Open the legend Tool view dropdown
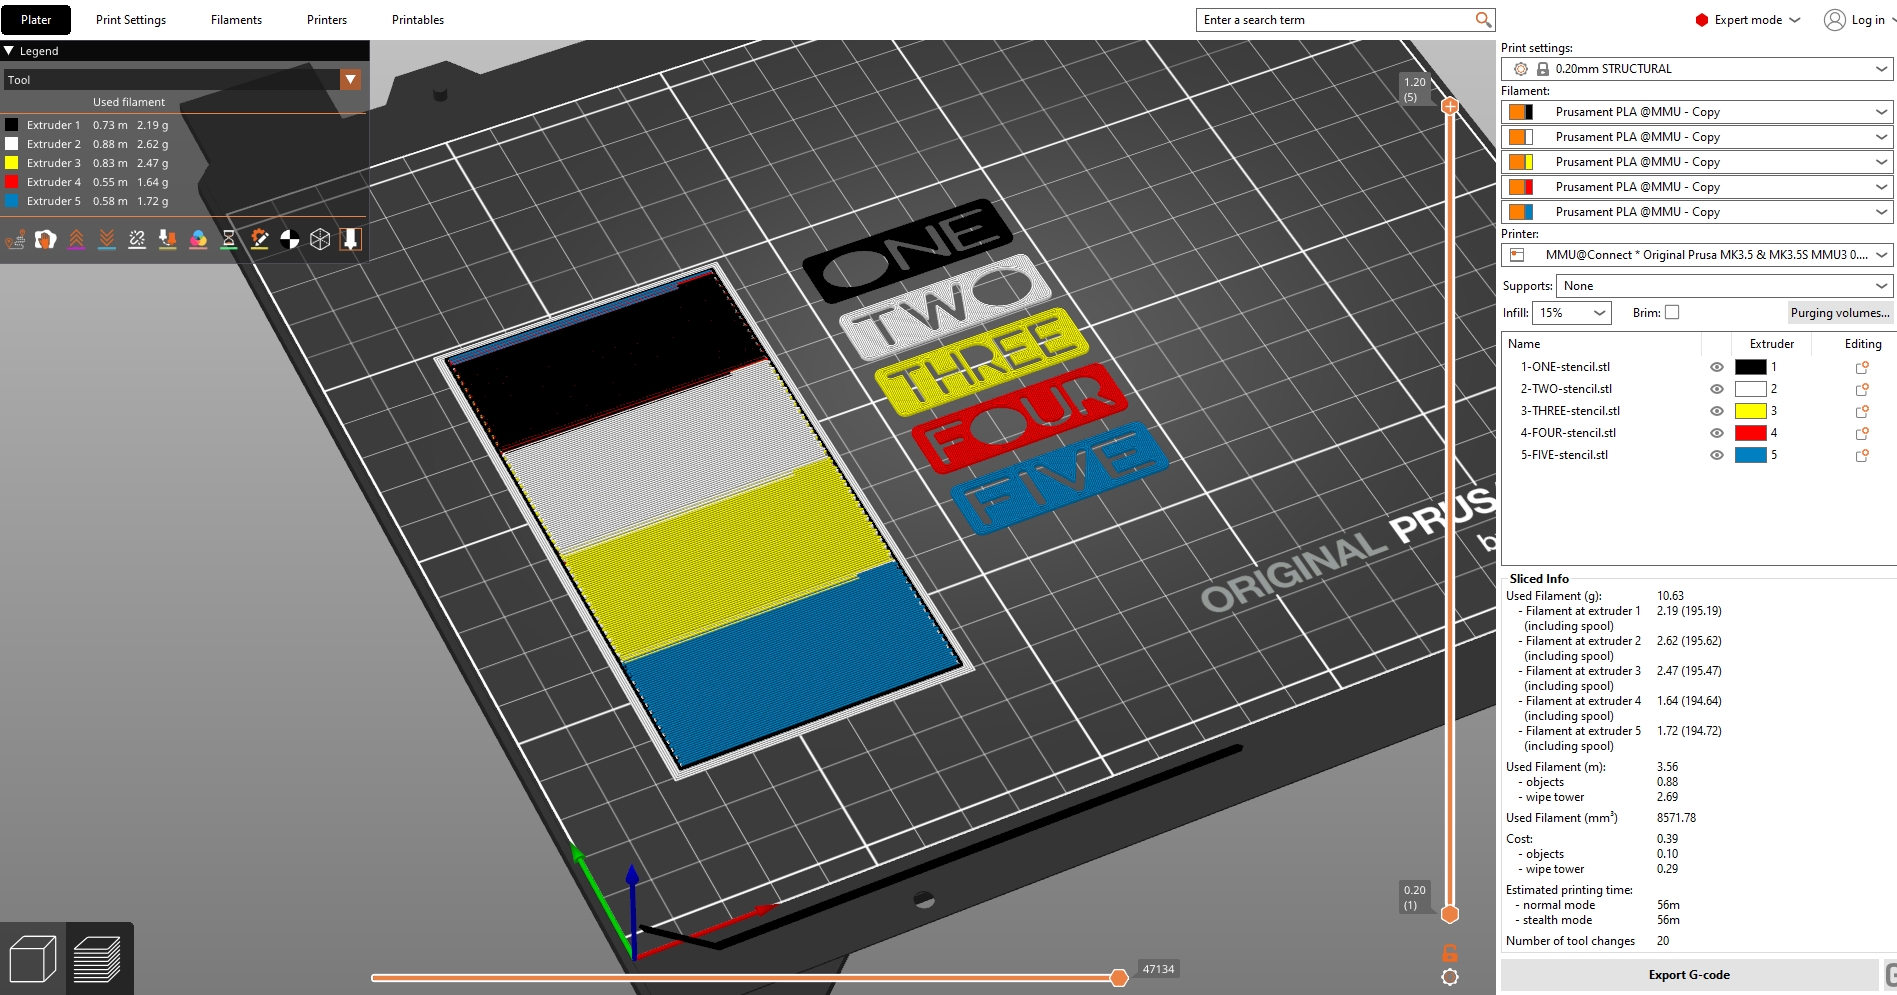This screenshot has width=1897, height=995. (x=350, y=80)
